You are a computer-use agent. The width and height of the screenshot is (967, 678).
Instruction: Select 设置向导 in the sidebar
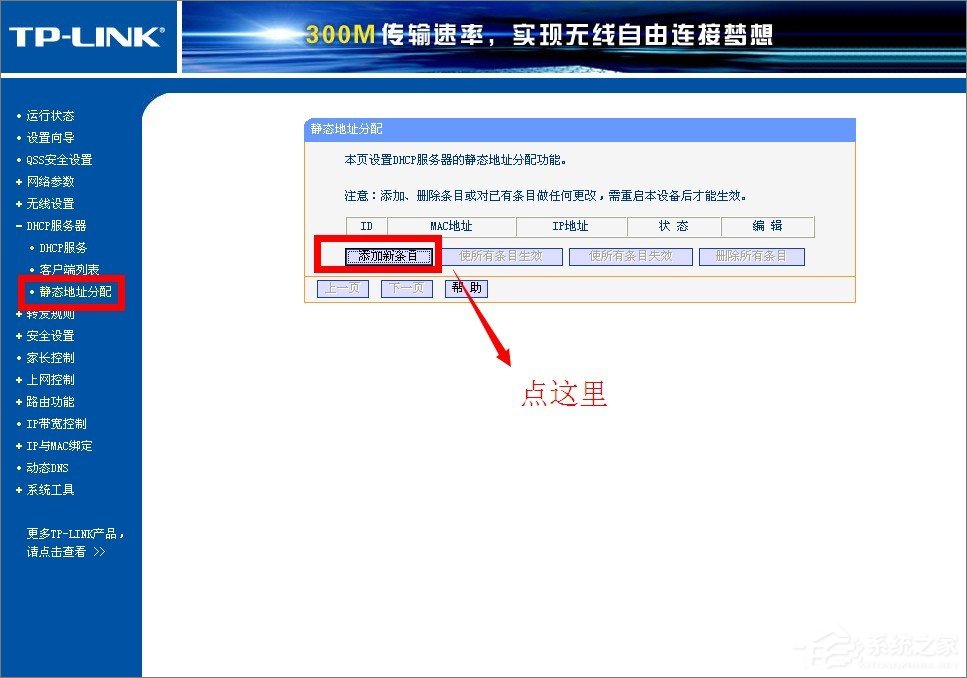click(x=51, y=137)
